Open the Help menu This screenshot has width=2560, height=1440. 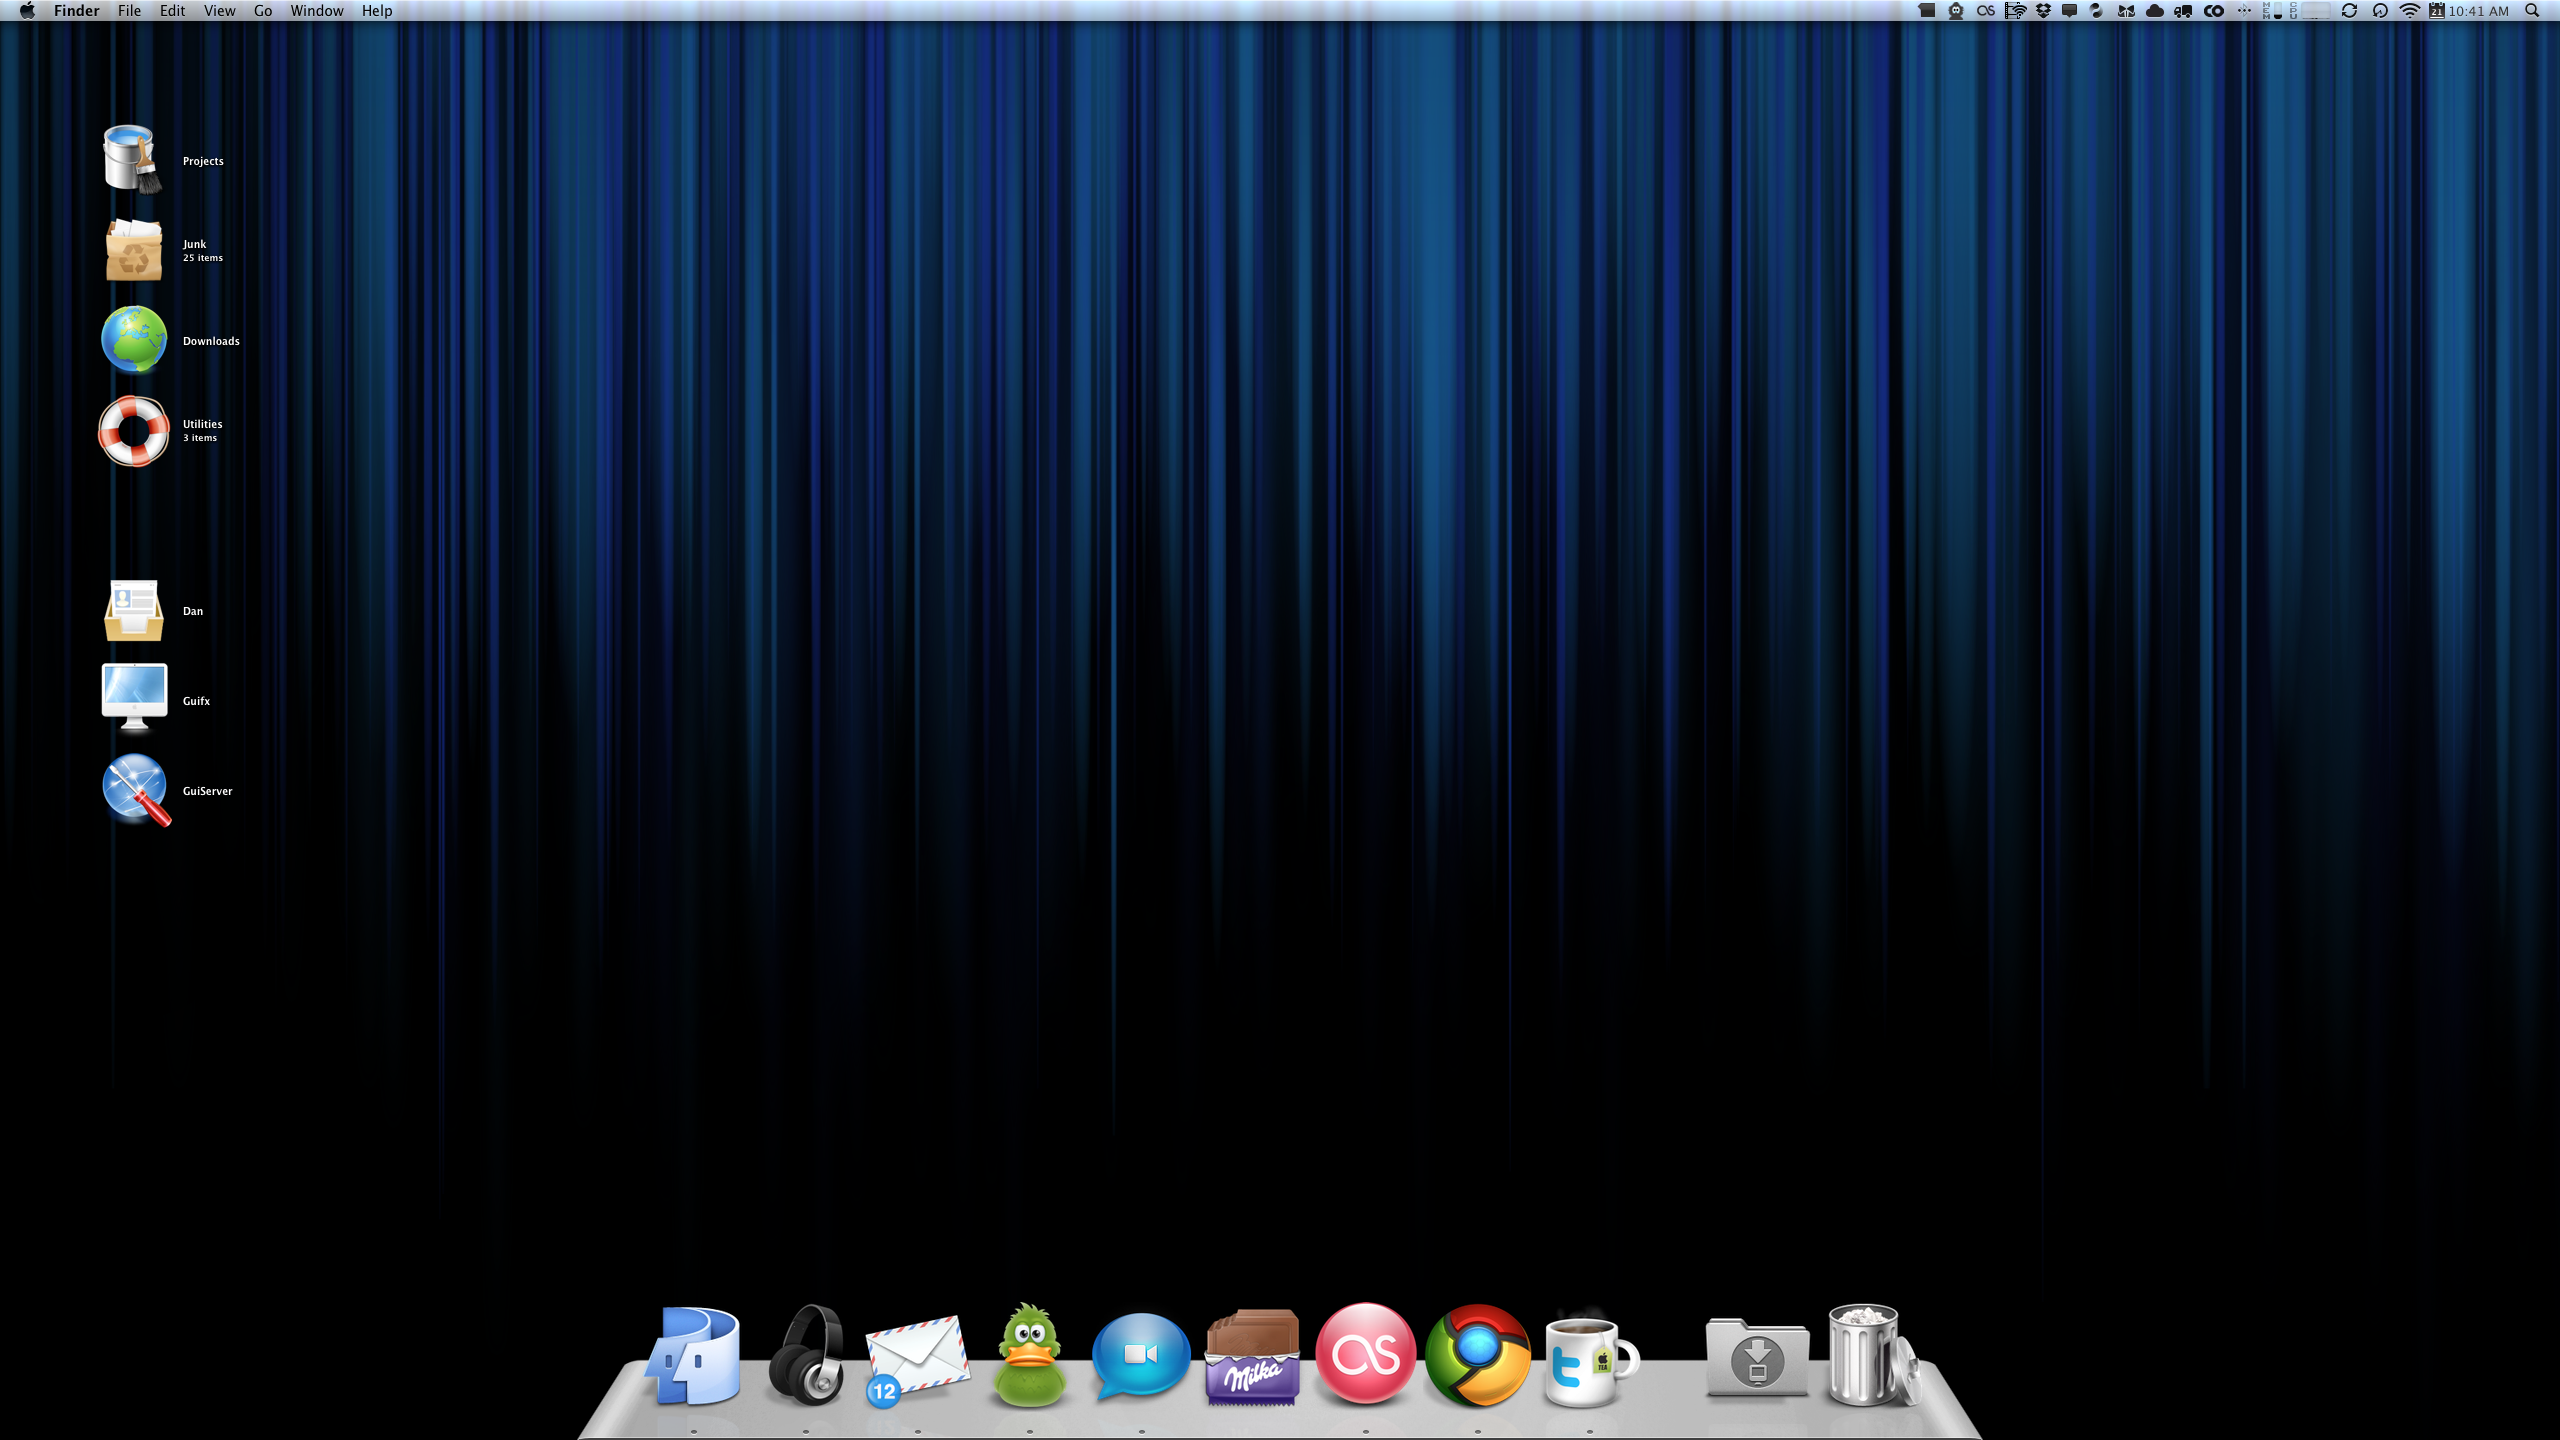(377, 11)
